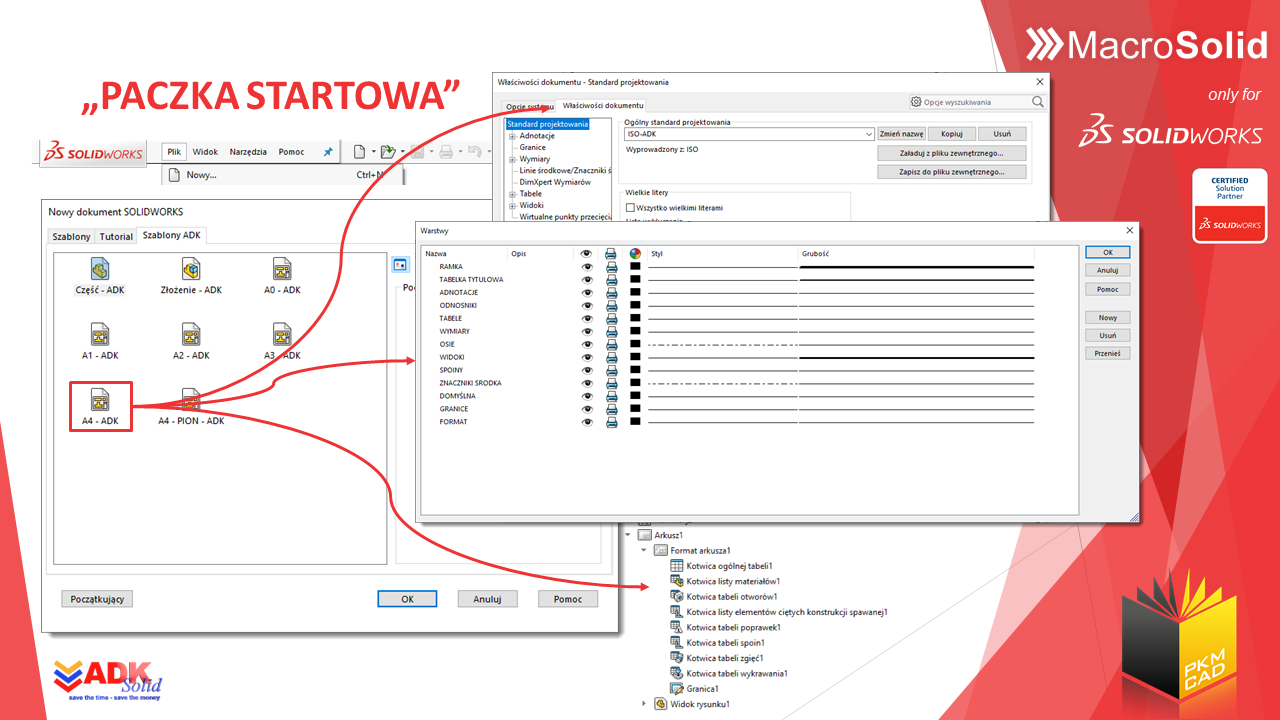Screen dimensions: 1280x720
Task: Click the Granica1 icon in the tree
Action: pos(677,689)
